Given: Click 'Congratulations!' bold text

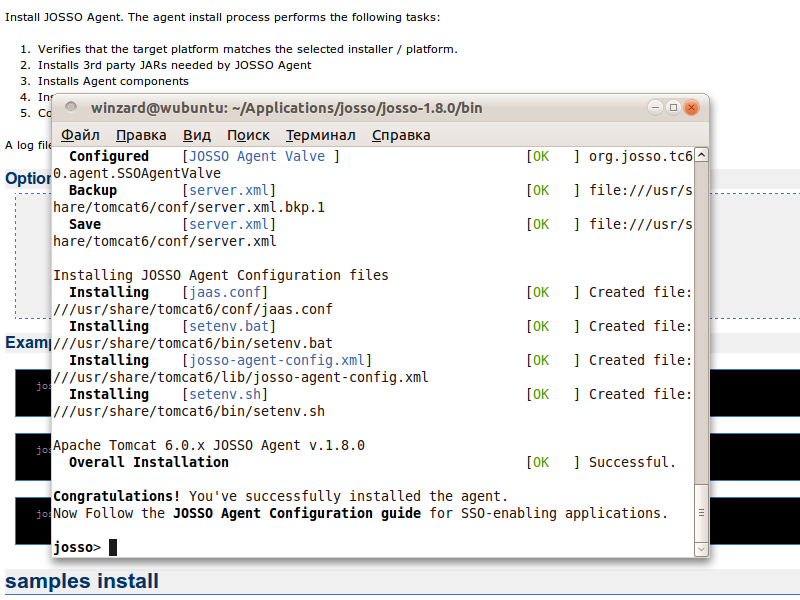Looking at the screenshot, I should (x=117, y=496).
